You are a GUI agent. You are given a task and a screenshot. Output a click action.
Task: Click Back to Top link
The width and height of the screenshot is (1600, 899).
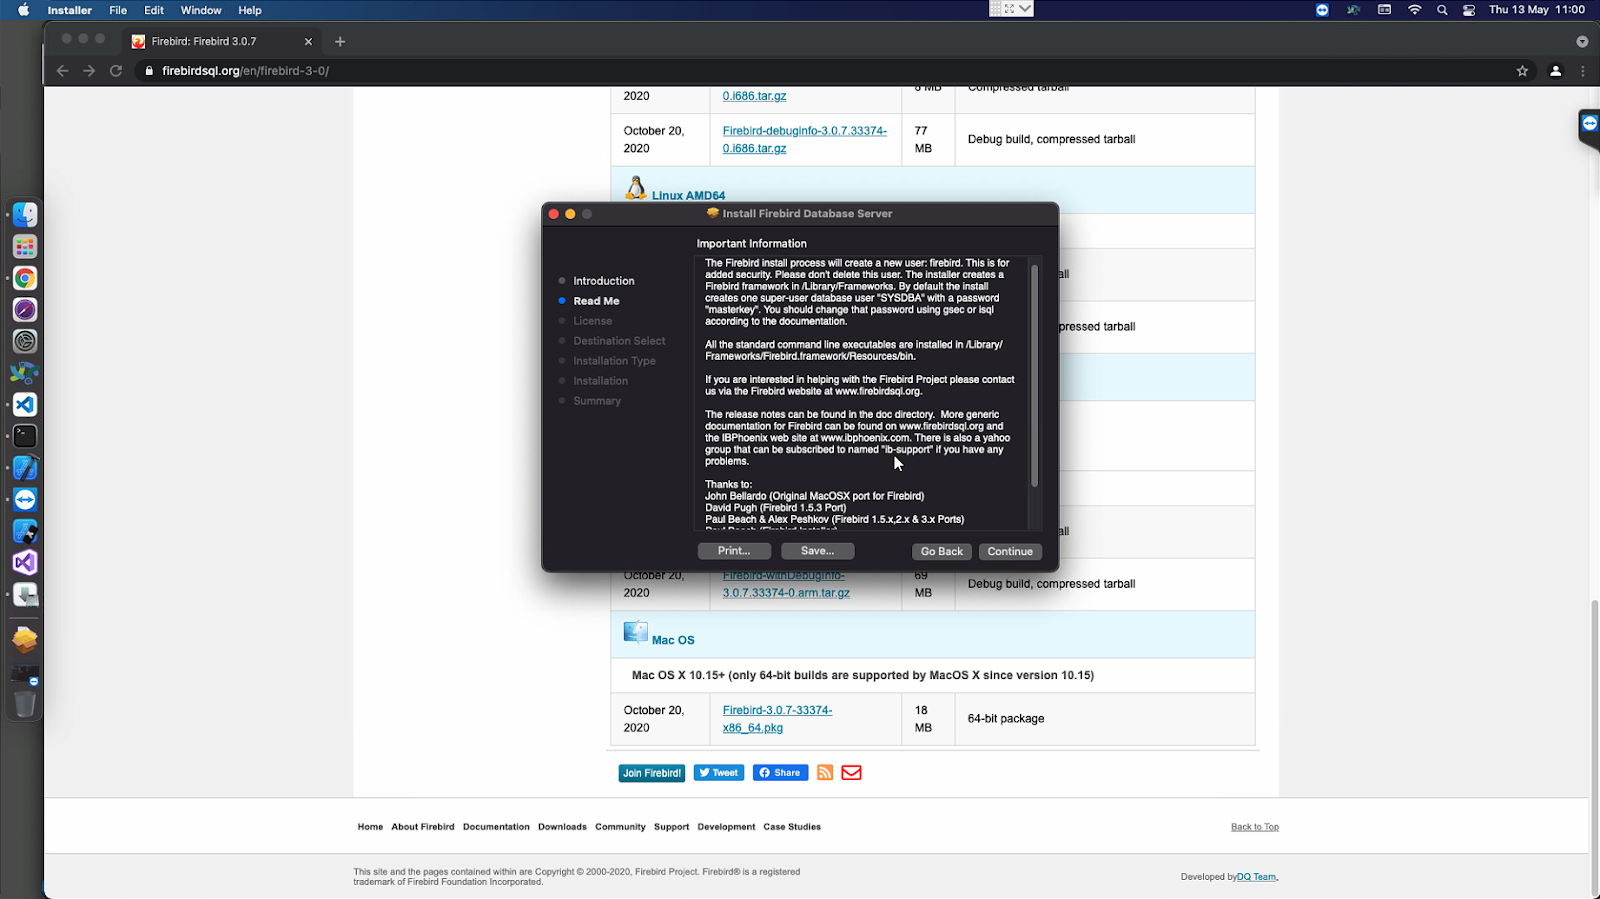[x=1255, y=827]
